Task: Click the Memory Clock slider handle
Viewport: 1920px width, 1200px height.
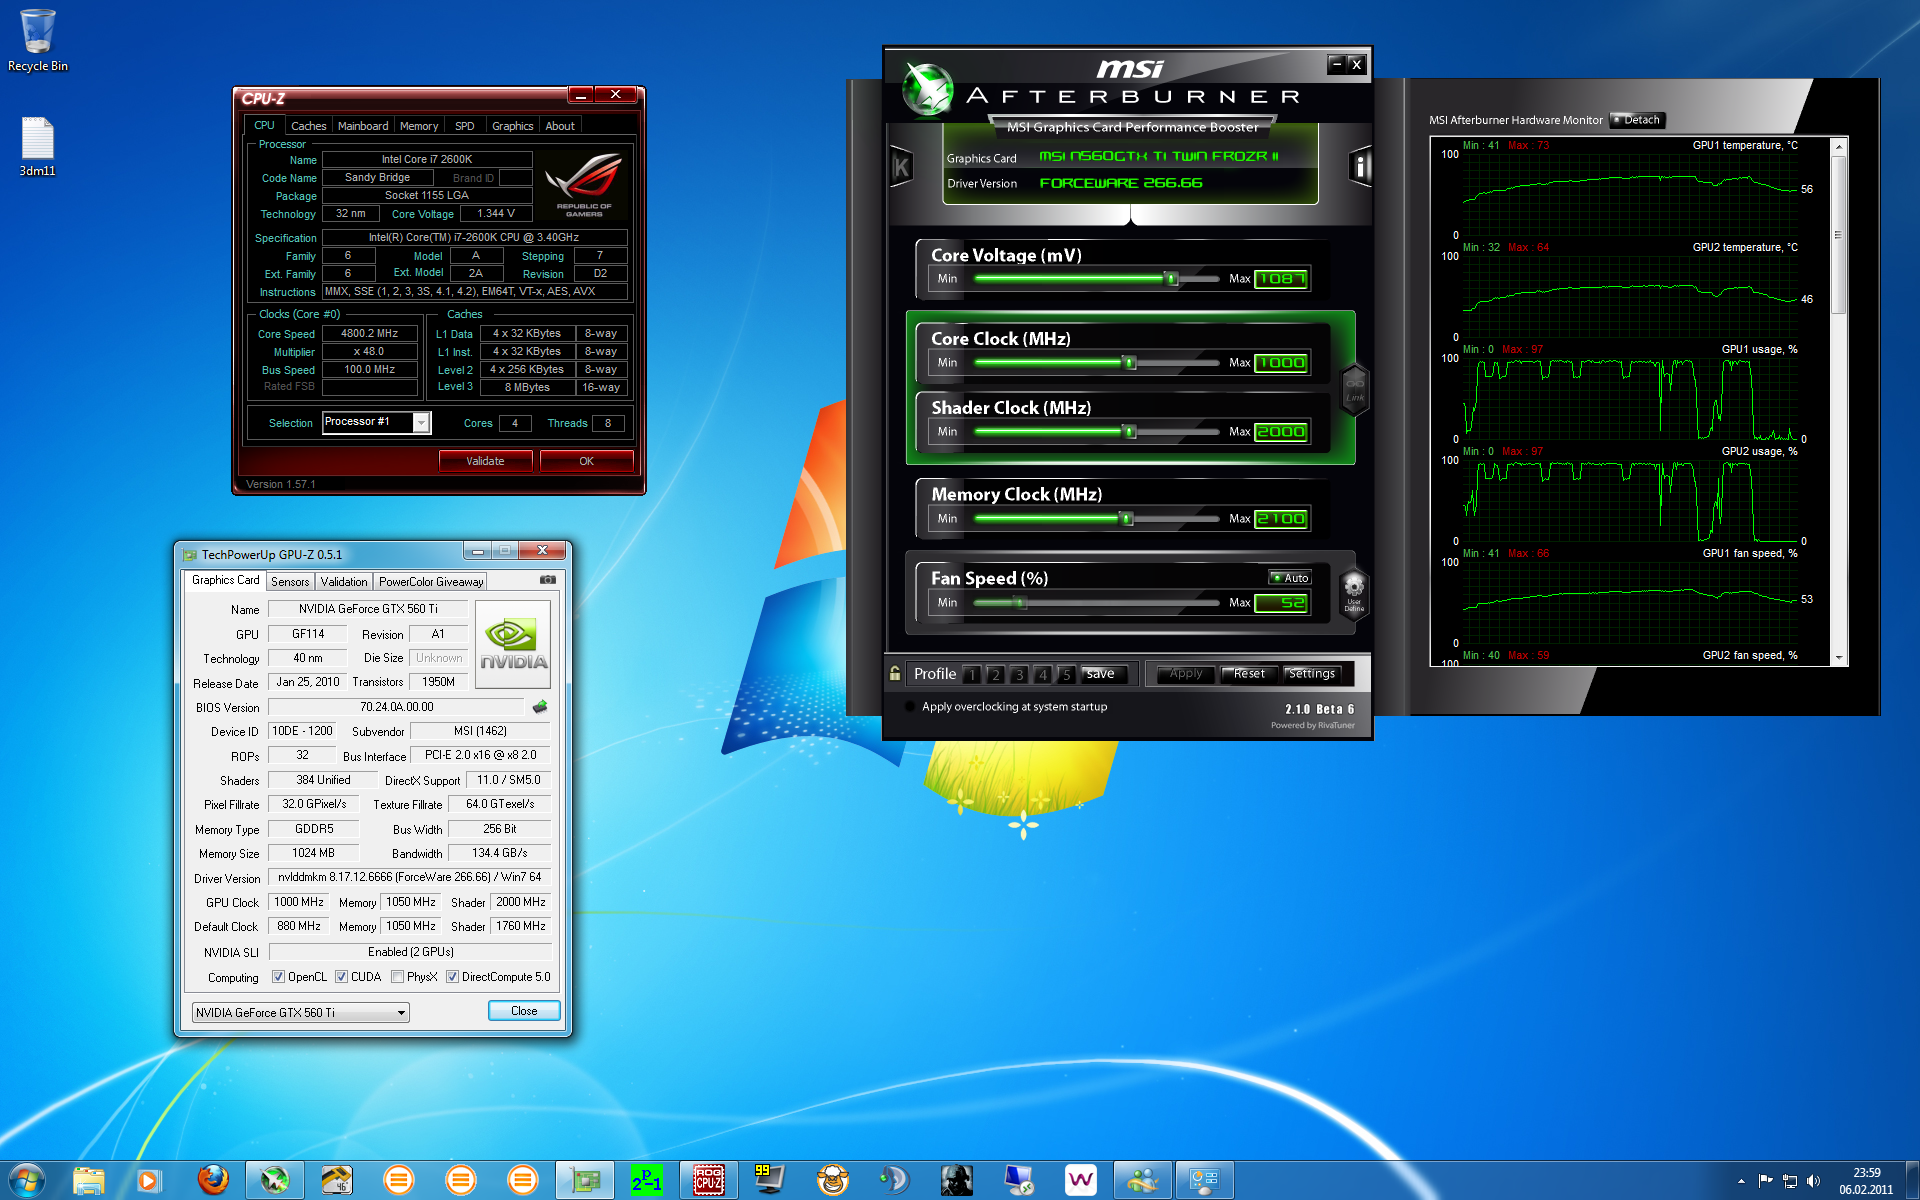Action: pyautogui.click(x=1127, y=519)
